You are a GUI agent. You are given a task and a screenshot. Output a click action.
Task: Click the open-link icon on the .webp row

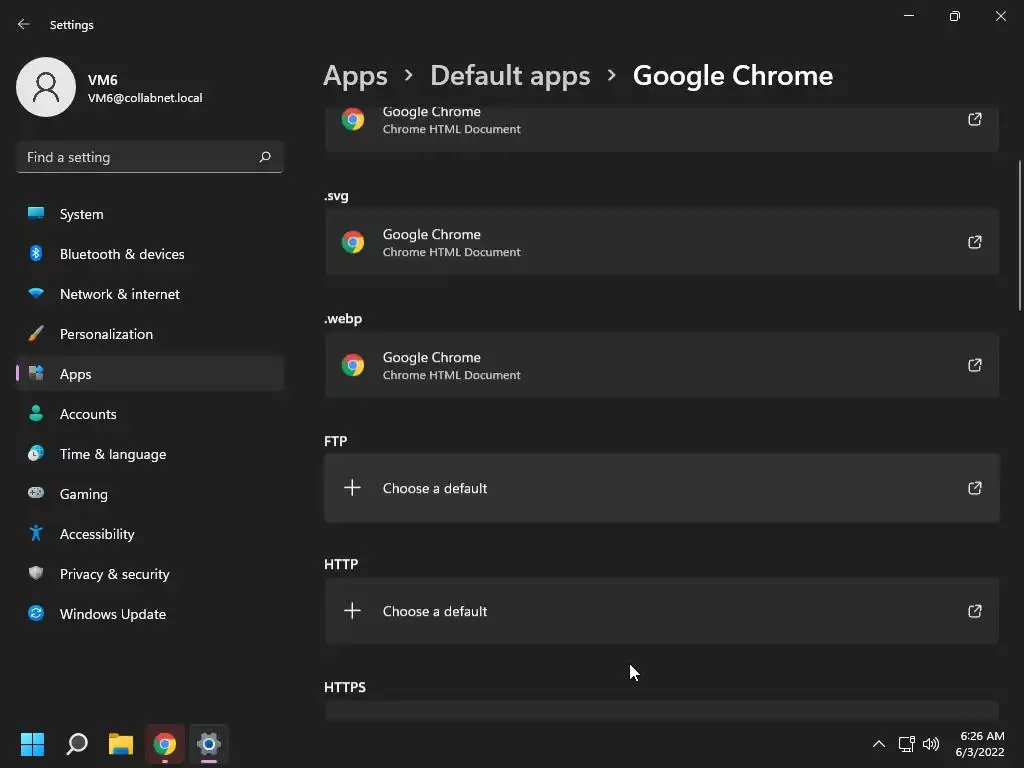pos(974,365)
